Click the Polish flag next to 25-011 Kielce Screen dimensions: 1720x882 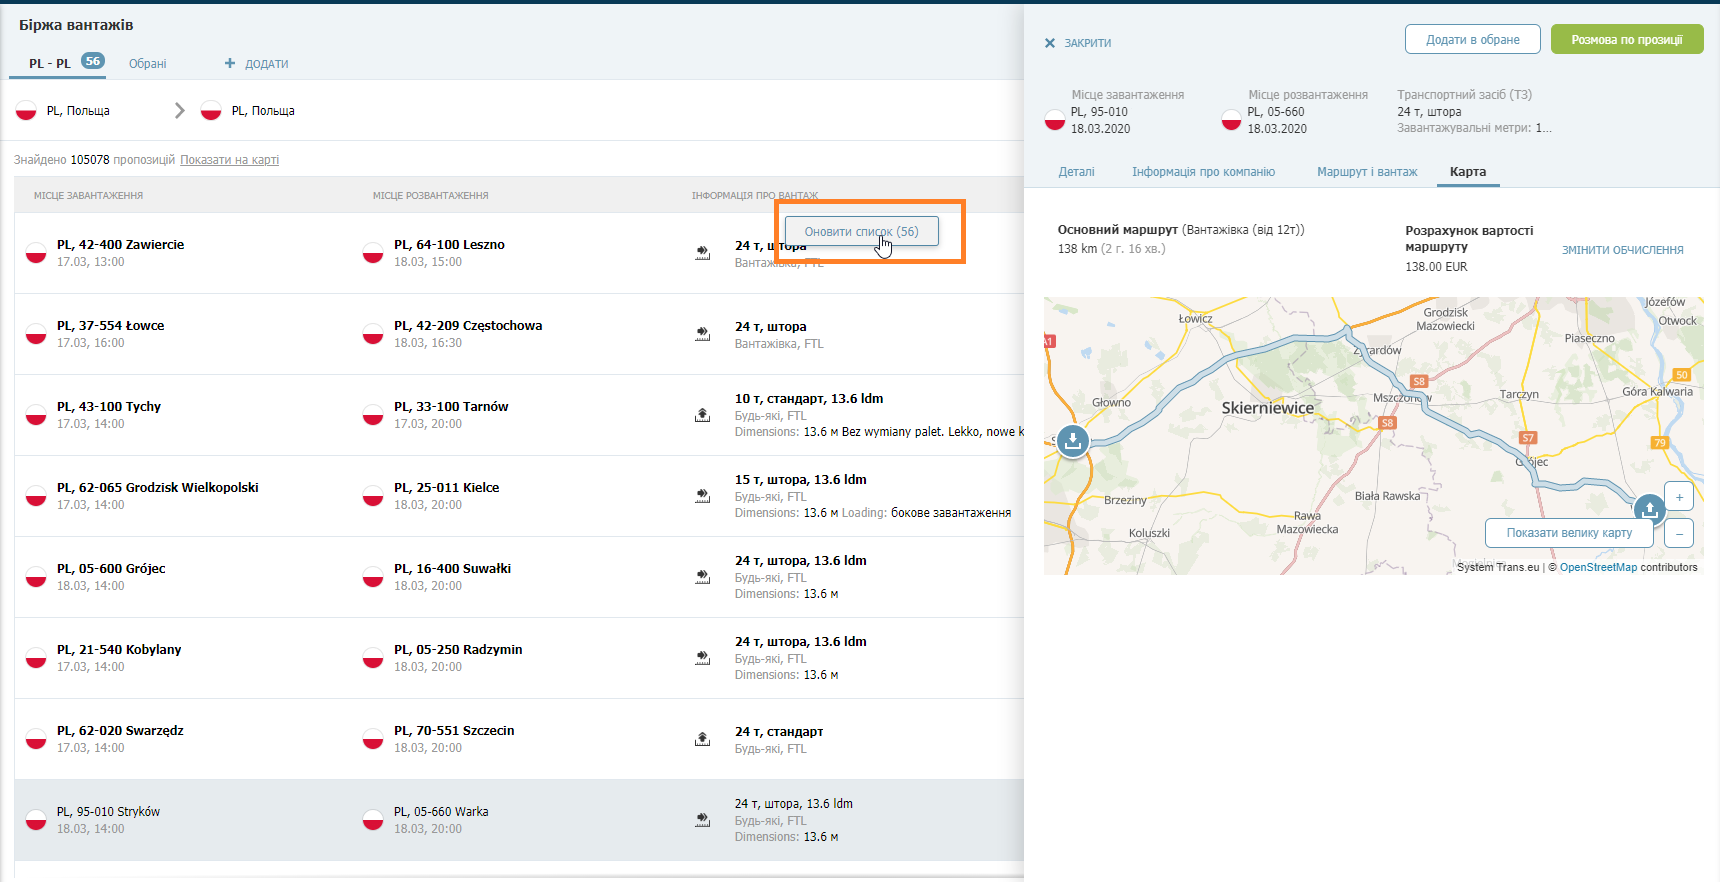pos(373,496)
